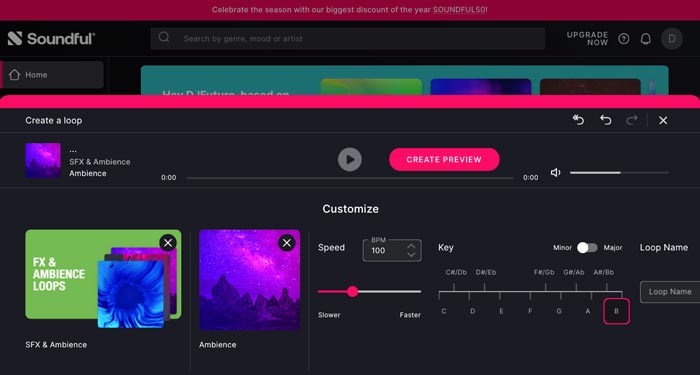Click the search by genre field

pyautogui.click(x=347, y=38)
